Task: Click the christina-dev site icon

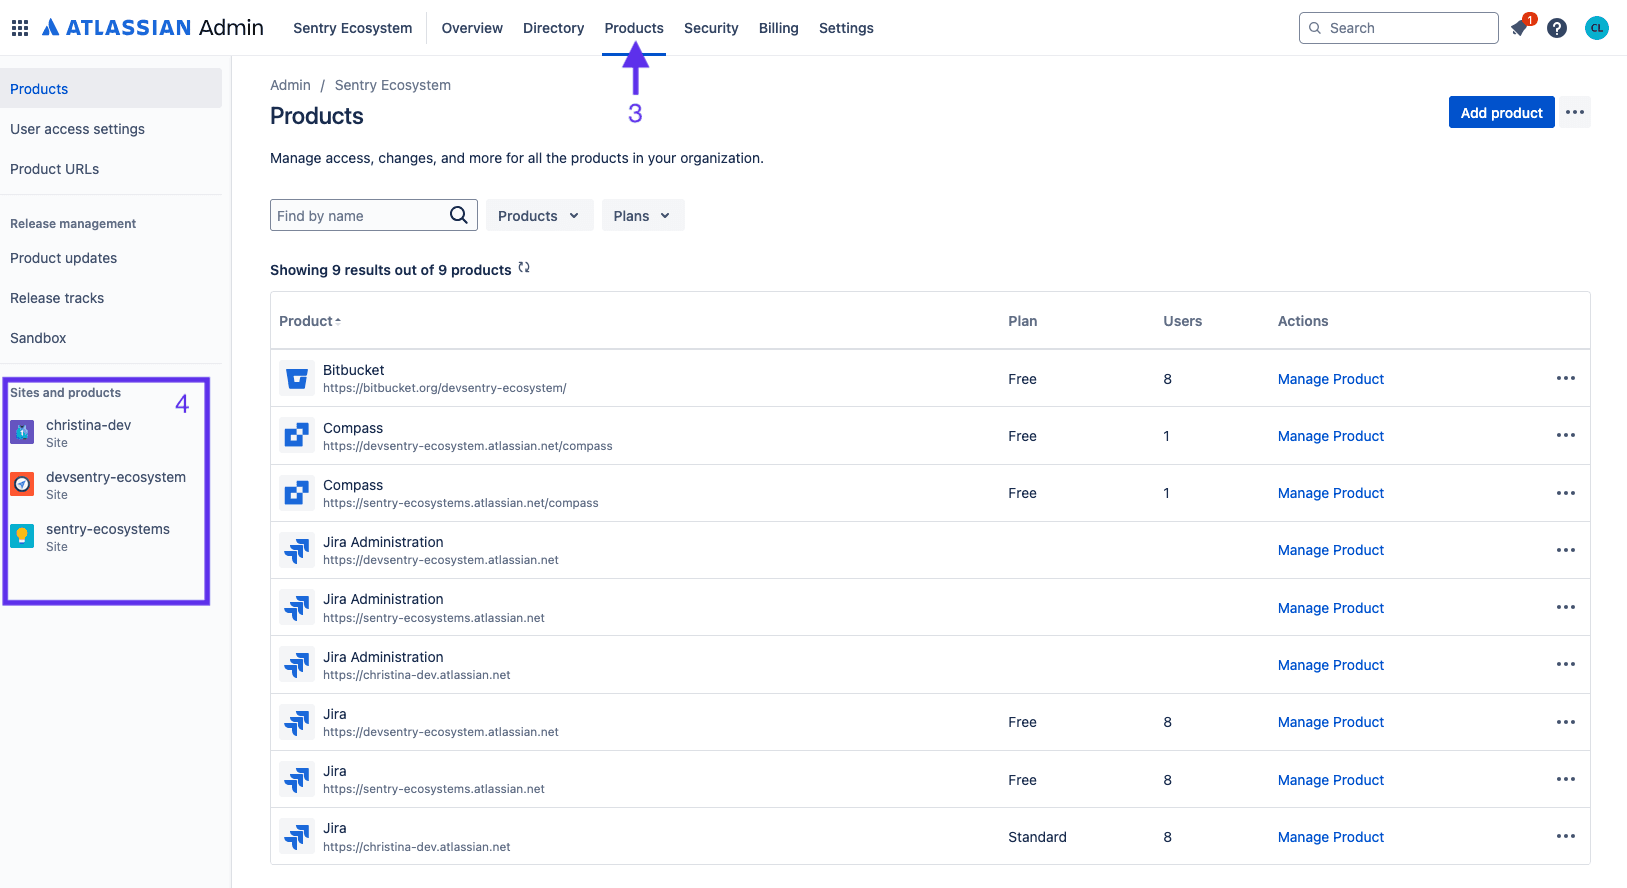Action: coord(22,432)
